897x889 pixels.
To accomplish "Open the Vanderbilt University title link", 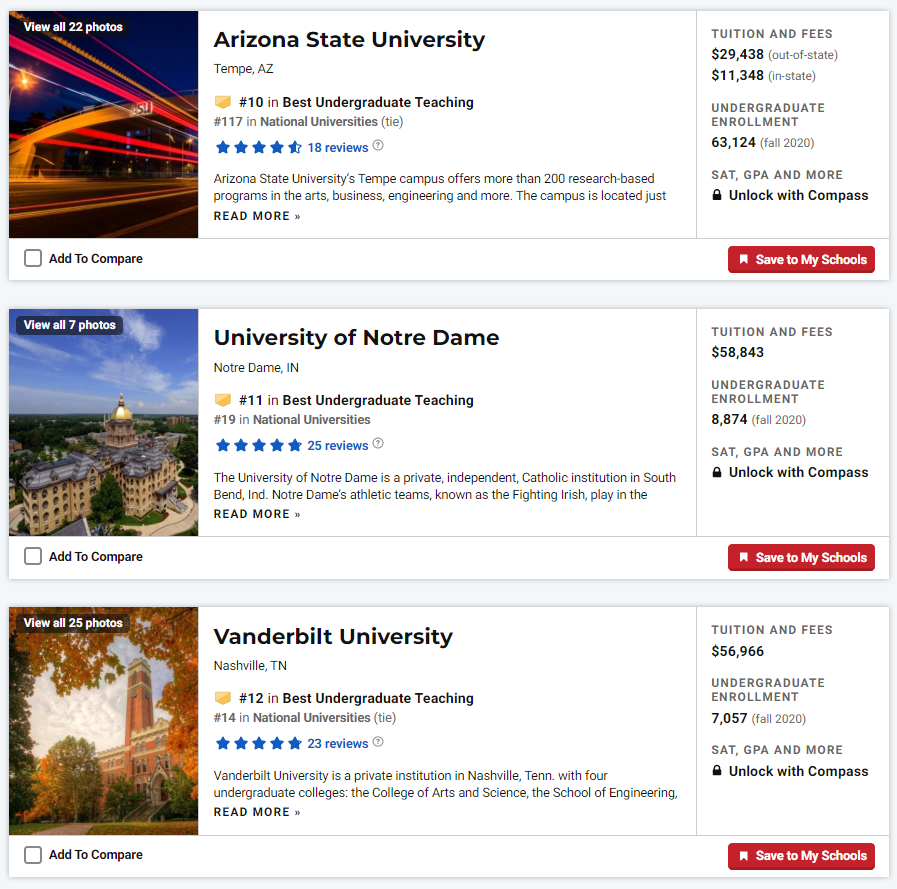I will pyautogui.click(x=333, y=636).
